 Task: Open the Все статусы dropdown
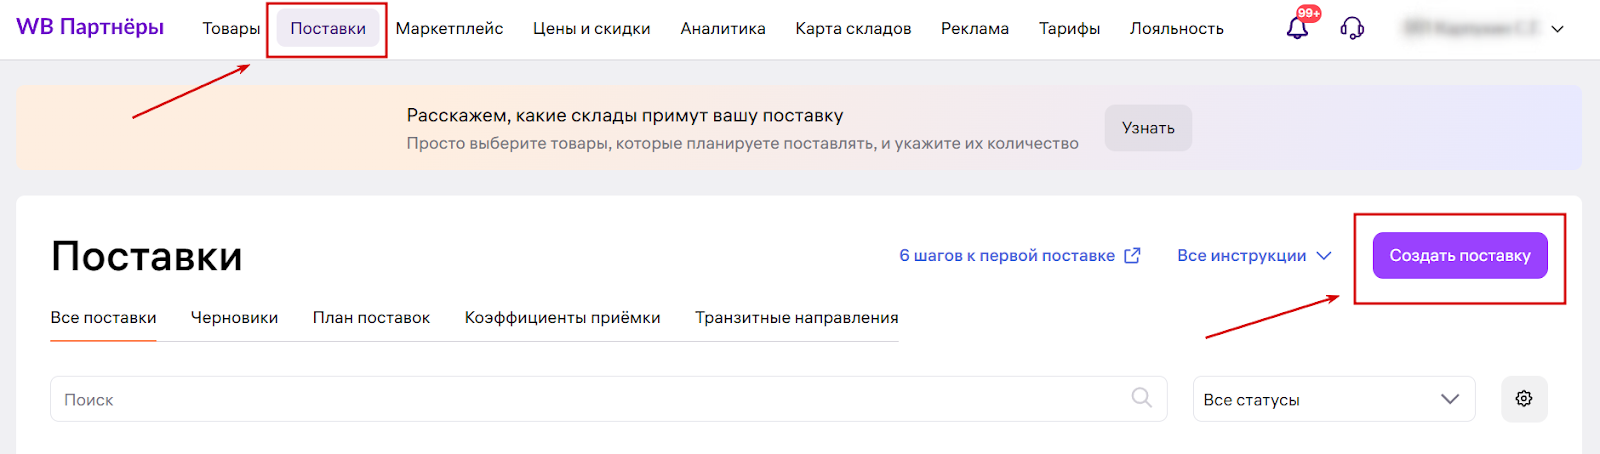tap(1333, 399)
